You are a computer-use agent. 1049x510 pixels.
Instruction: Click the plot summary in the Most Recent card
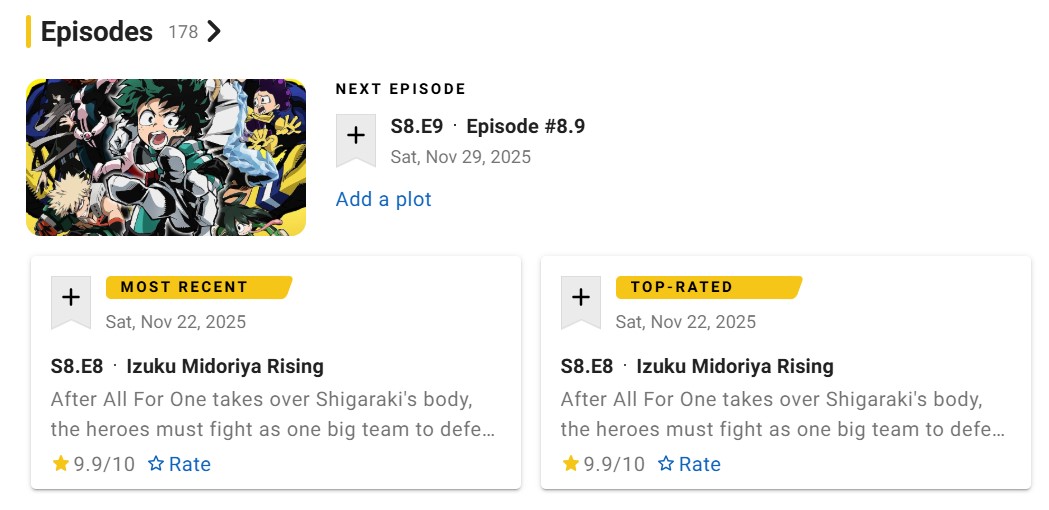[272, 414]
